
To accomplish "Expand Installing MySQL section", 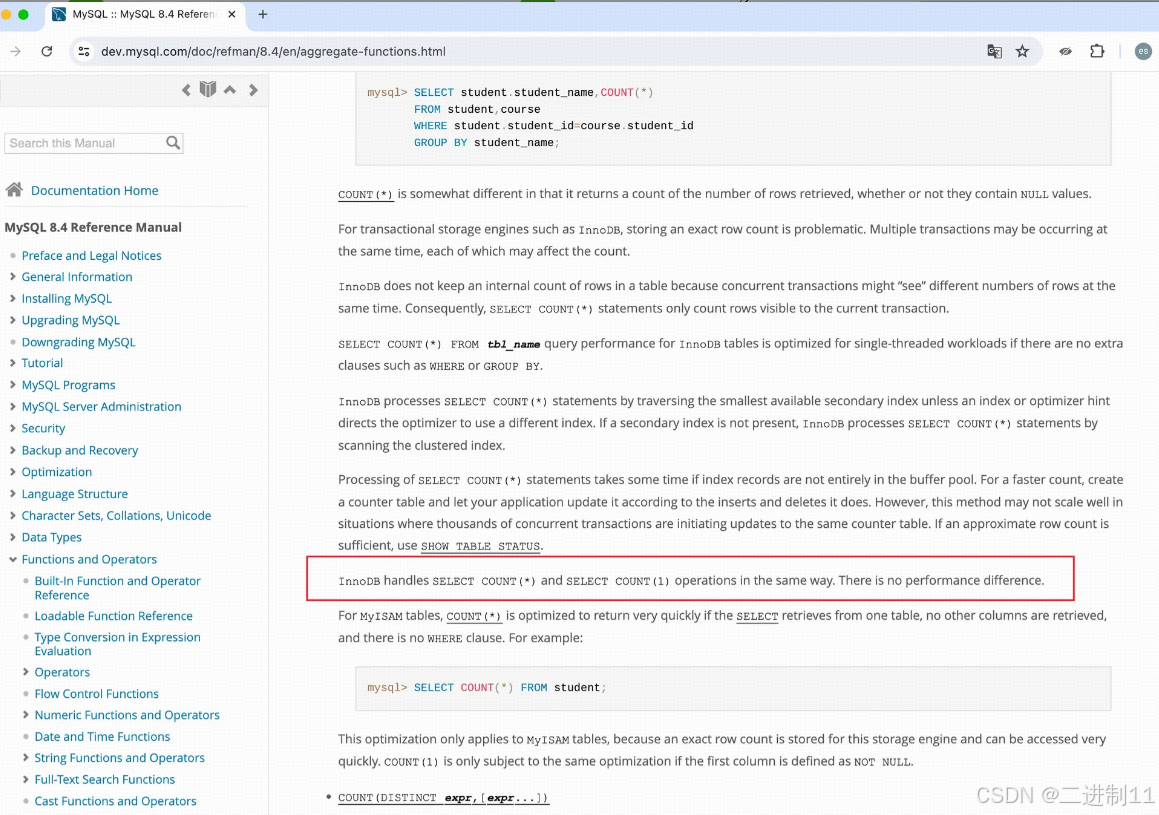I will pyautogui.click(x=13, y=299).
